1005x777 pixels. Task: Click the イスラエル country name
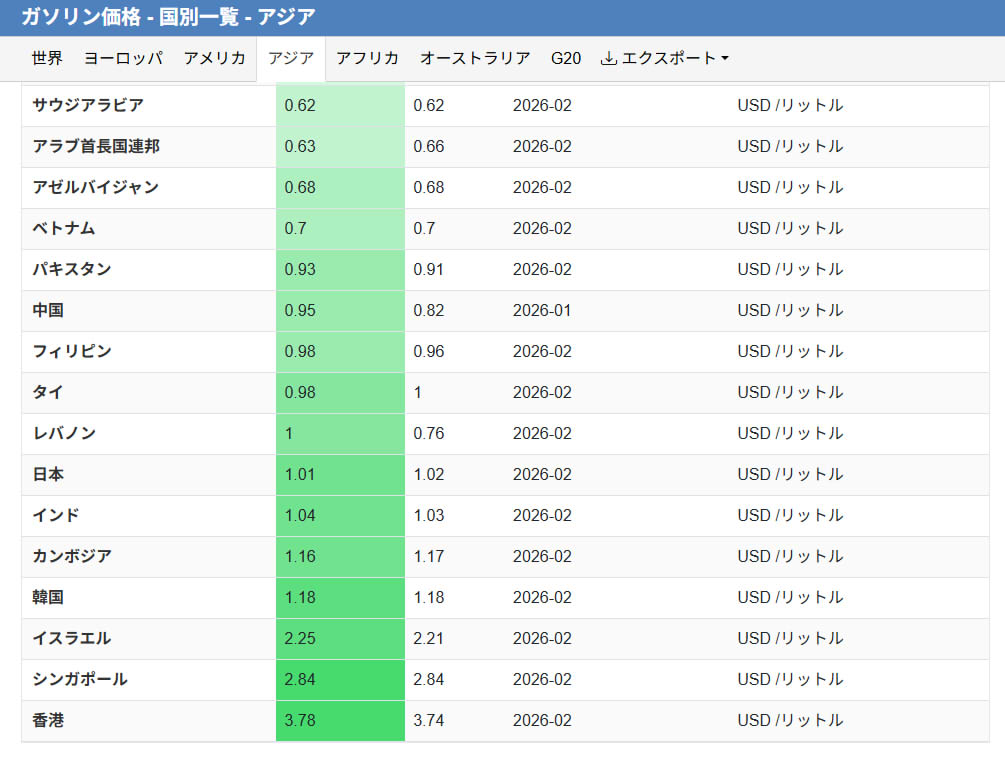72,638
